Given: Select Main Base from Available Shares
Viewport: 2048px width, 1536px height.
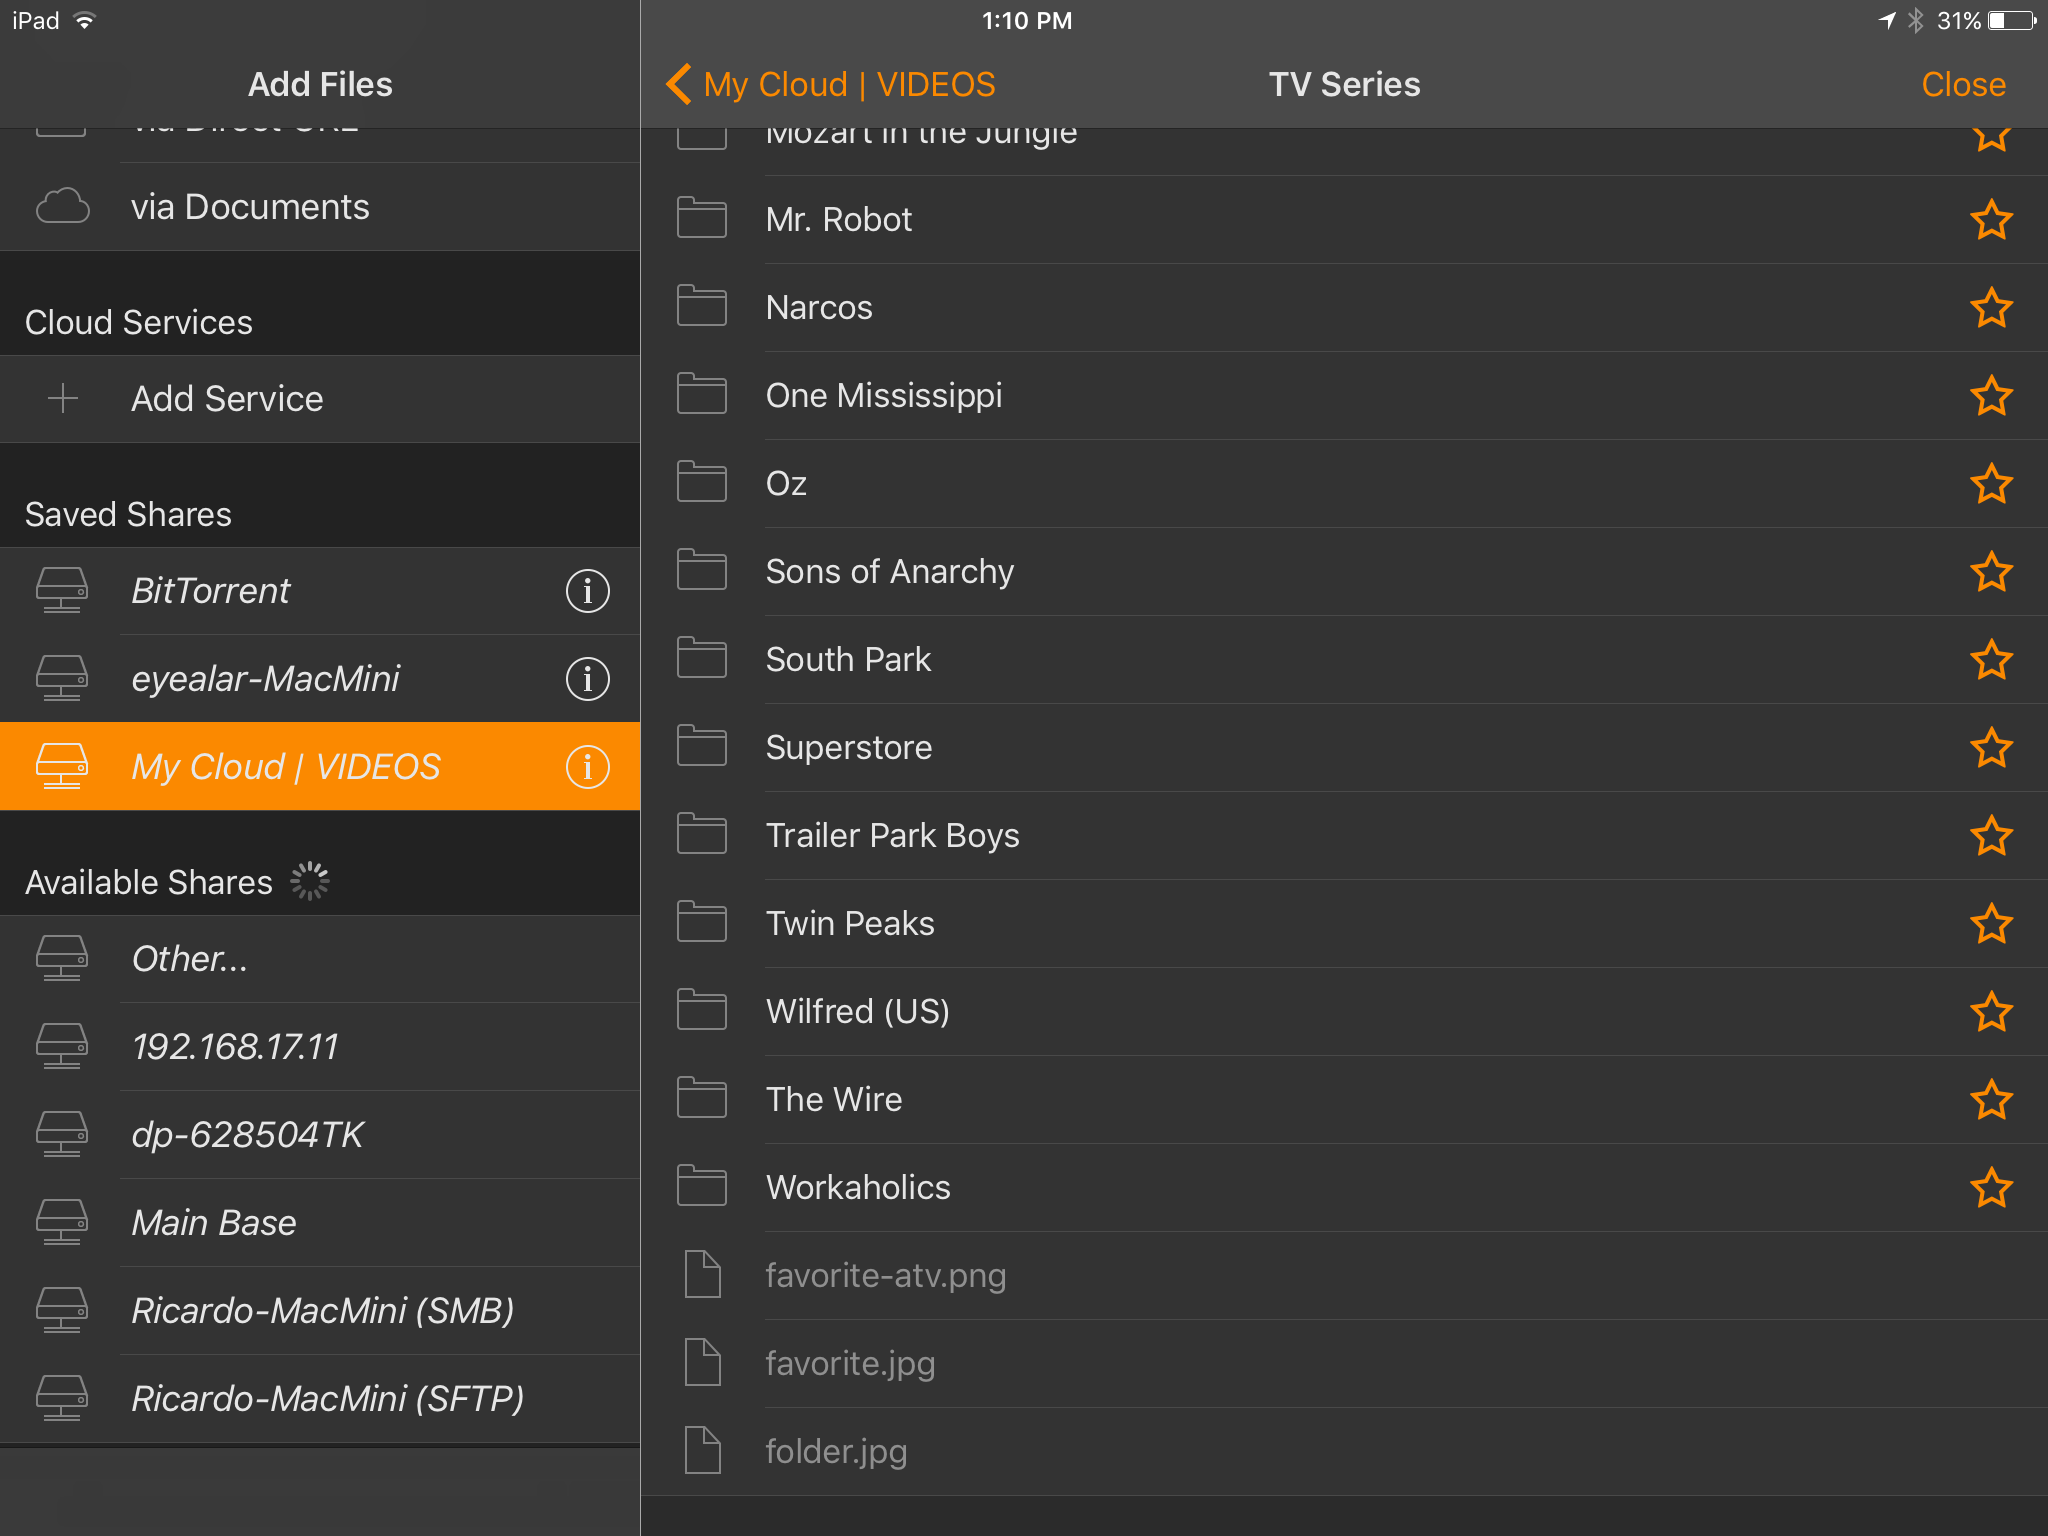Looking at the screenshot, I should point(214,1222).
